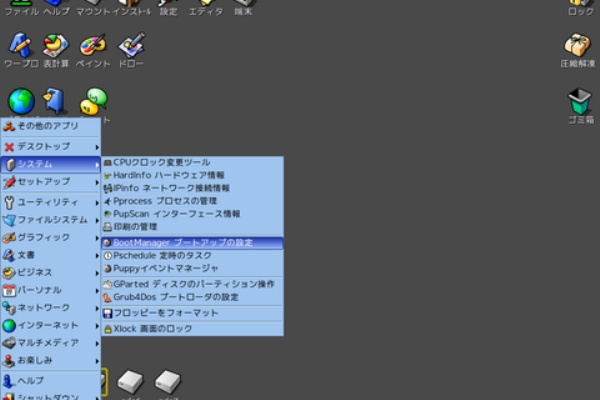The height and width of the screenshot is (400, 600).
Task: Select Grub4Dos ブートローダの設定
Action: click(192, 297)
